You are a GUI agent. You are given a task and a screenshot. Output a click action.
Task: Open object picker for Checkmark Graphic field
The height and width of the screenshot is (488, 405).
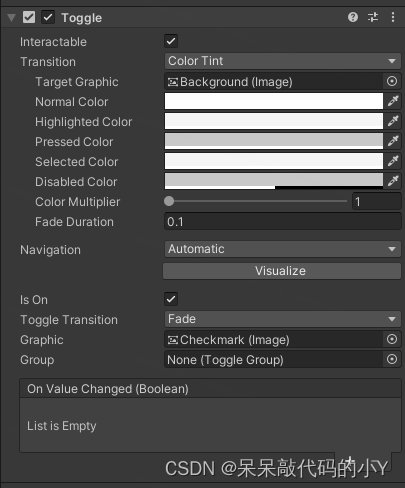coord(392,339)
